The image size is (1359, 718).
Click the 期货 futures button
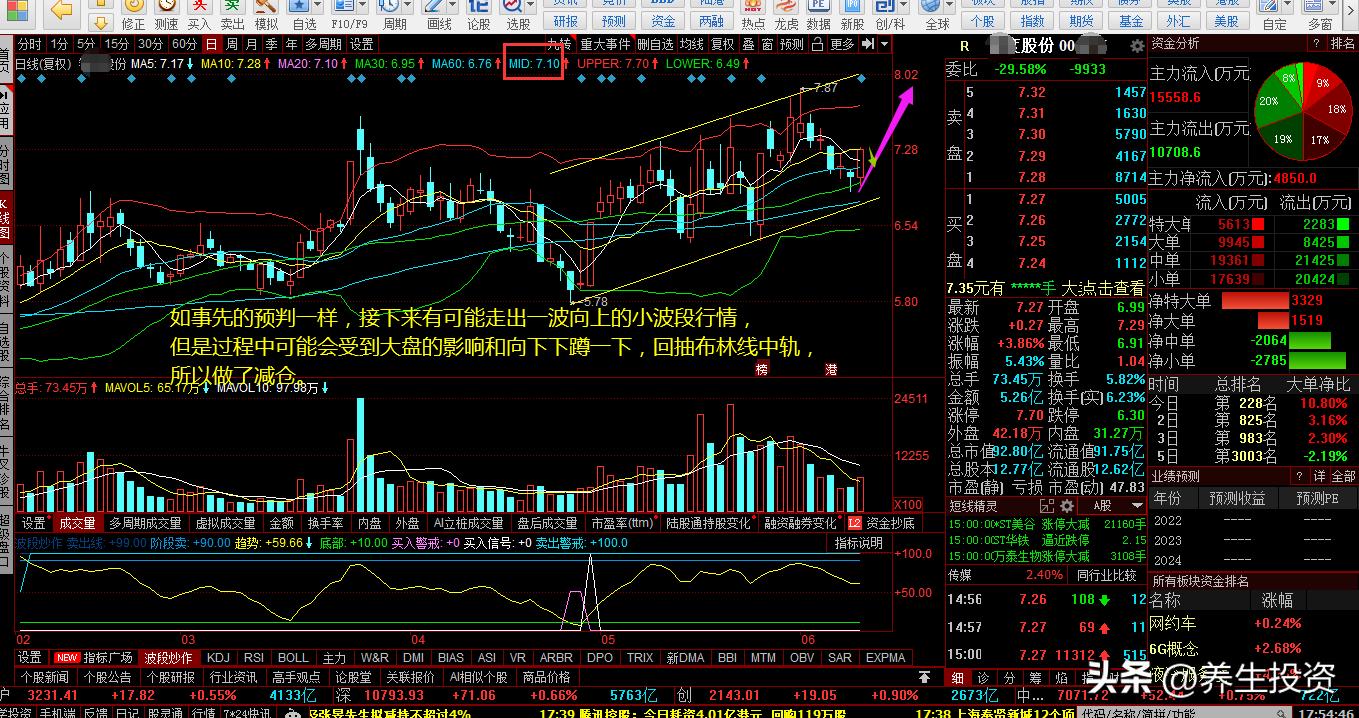click(x=1082, y=20)
